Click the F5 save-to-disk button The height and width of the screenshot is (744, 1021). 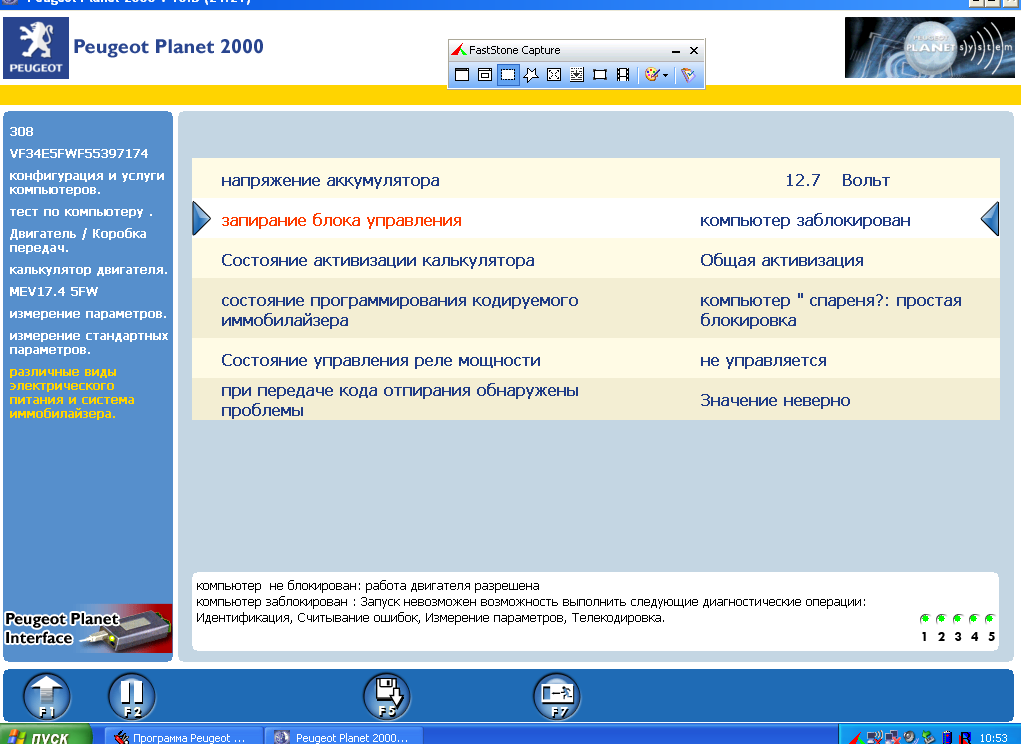(387, 696)
